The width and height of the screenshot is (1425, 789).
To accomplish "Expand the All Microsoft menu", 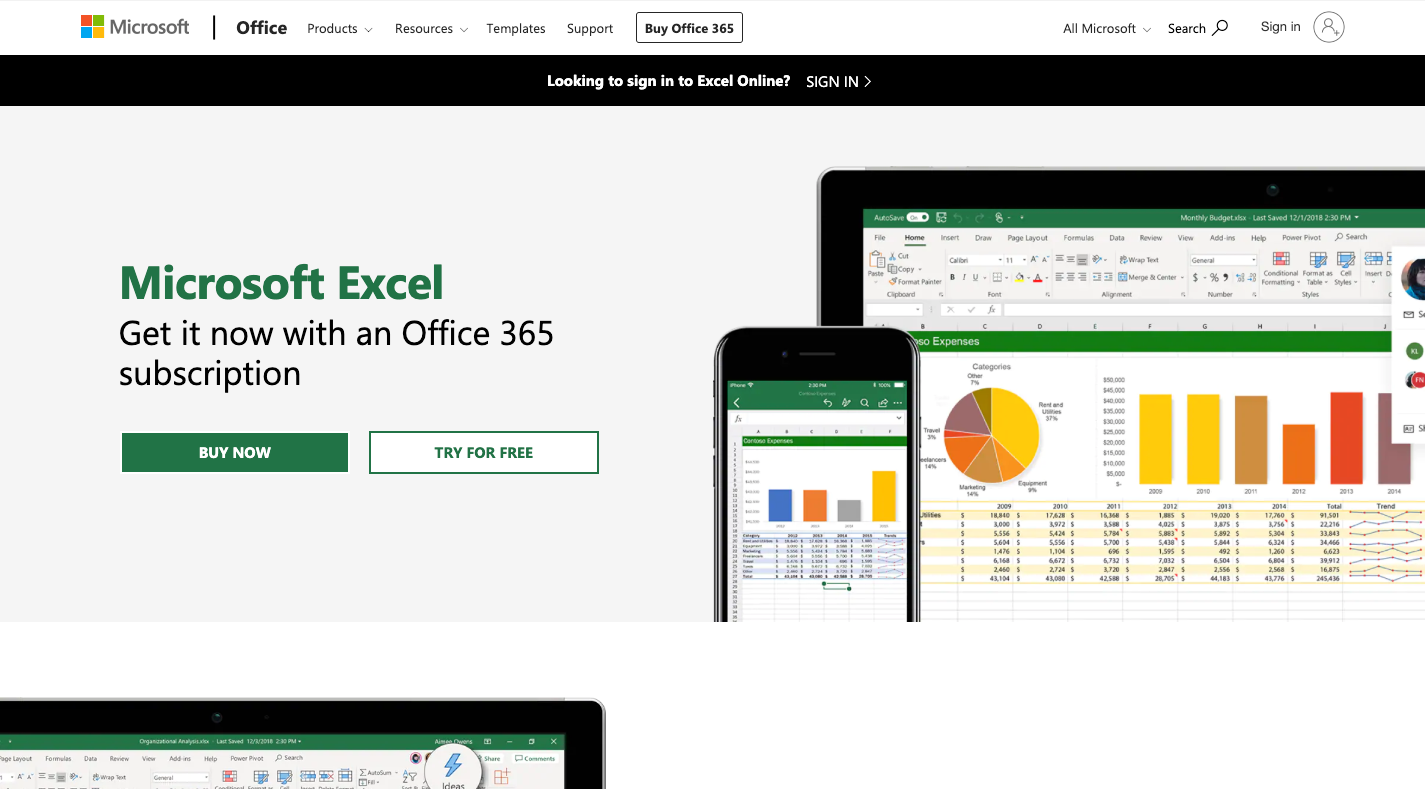I will [1107, 29].
